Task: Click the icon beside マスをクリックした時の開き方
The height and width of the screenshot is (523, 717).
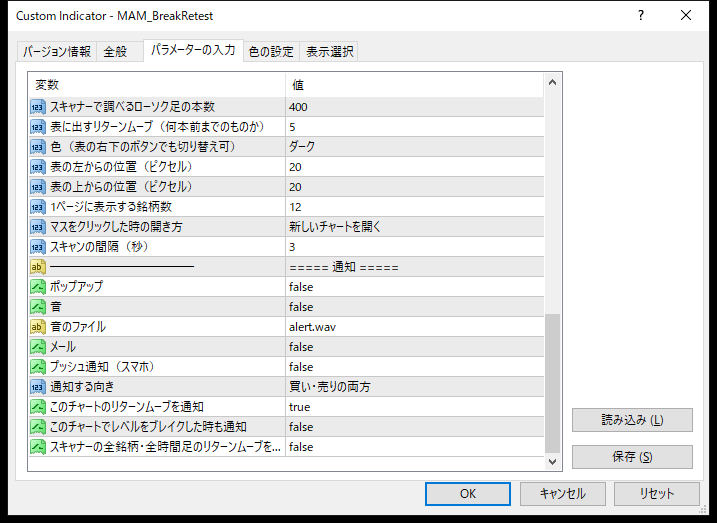Action: (38, 227)
